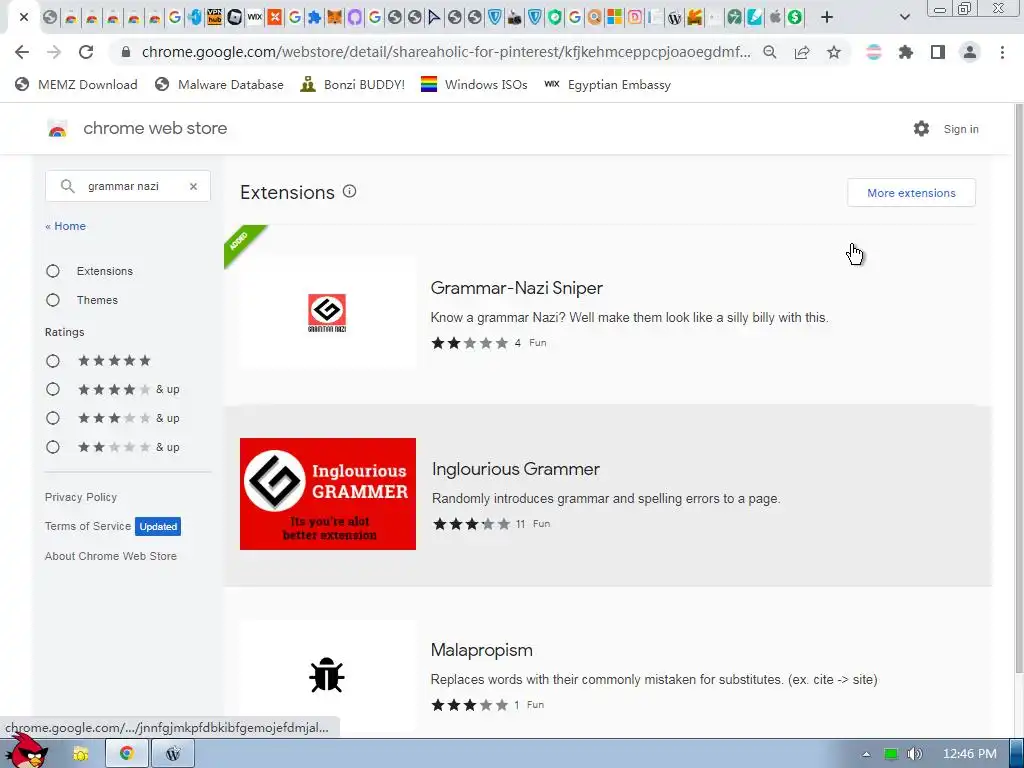Open the VPNhub tab

pos(214,17)
